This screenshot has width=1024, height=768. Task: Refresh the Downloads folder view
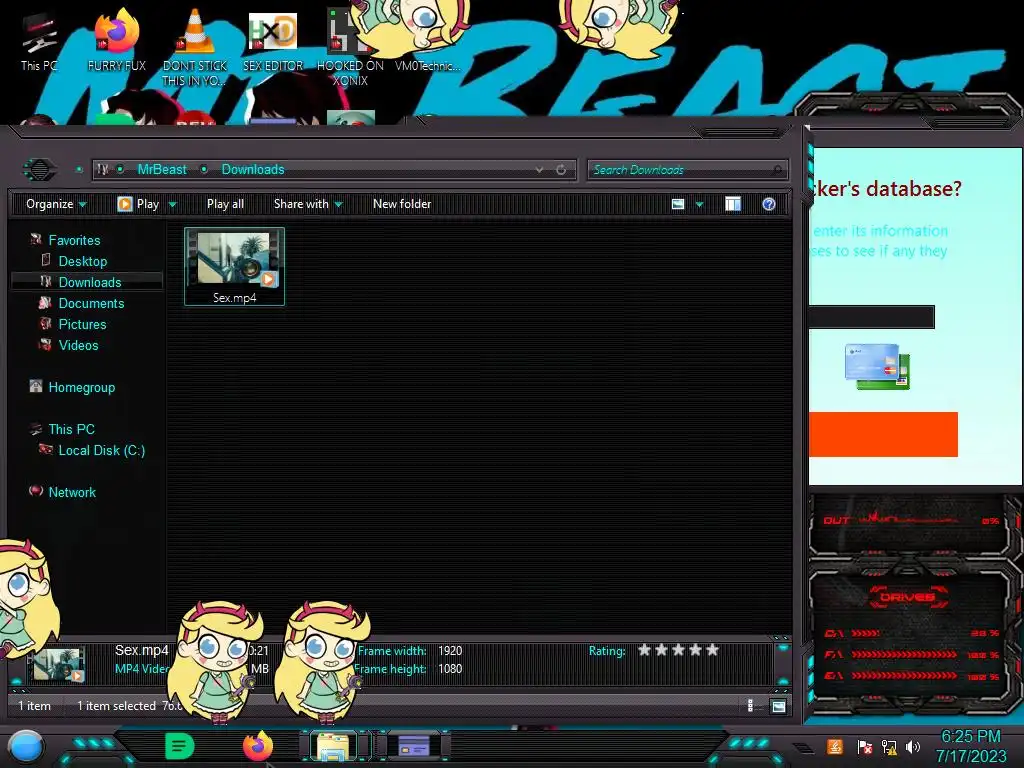561,170
